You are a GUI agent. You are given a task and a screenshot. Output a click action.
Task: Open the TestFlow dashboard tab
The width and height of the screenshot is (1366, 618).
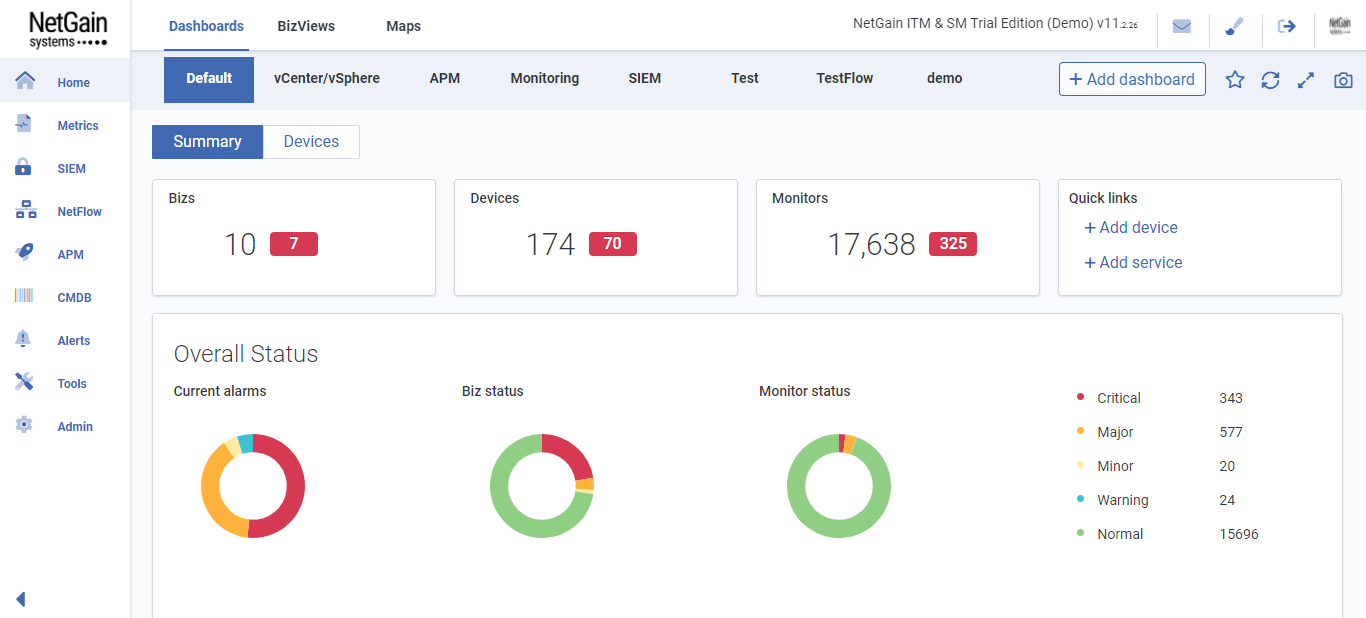(x=845, y=78)
